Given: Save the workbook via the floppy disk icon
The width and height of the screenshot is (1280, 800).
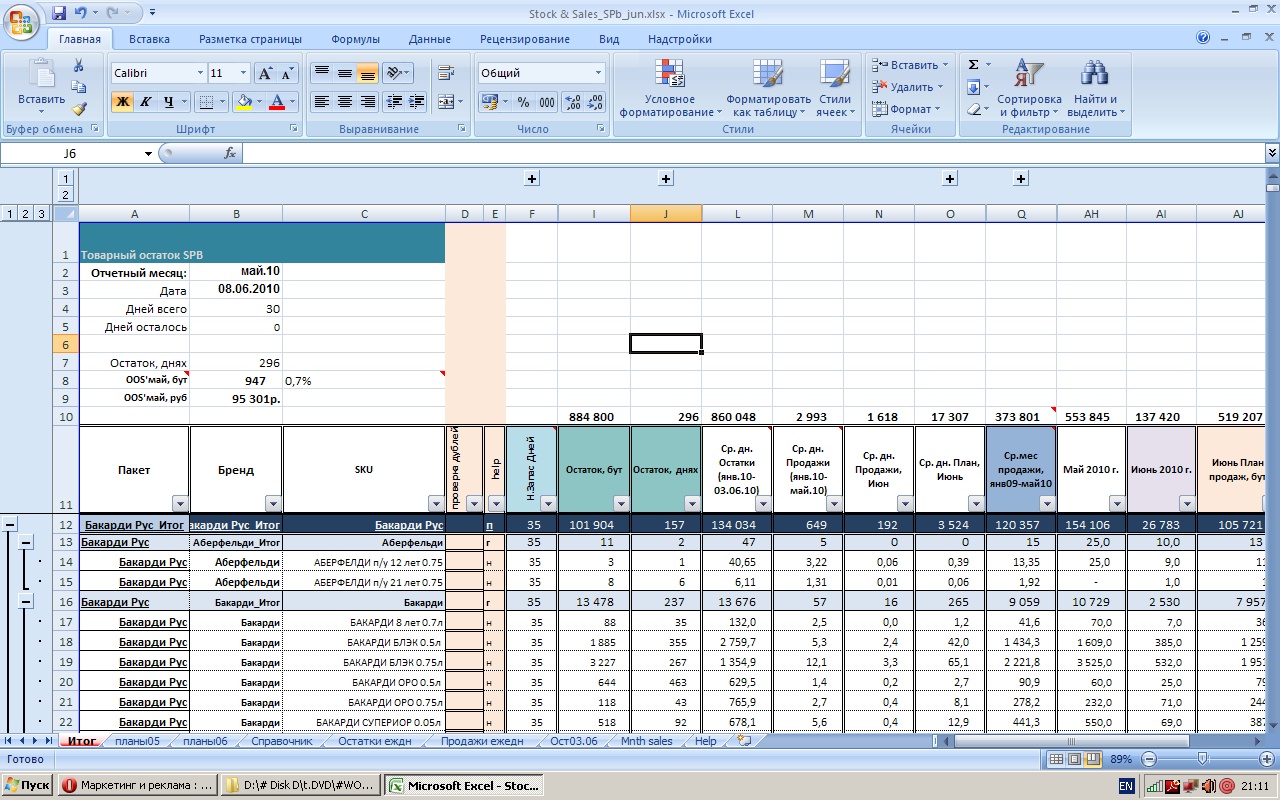Looking at the screenshot, I should pos(59,14).
